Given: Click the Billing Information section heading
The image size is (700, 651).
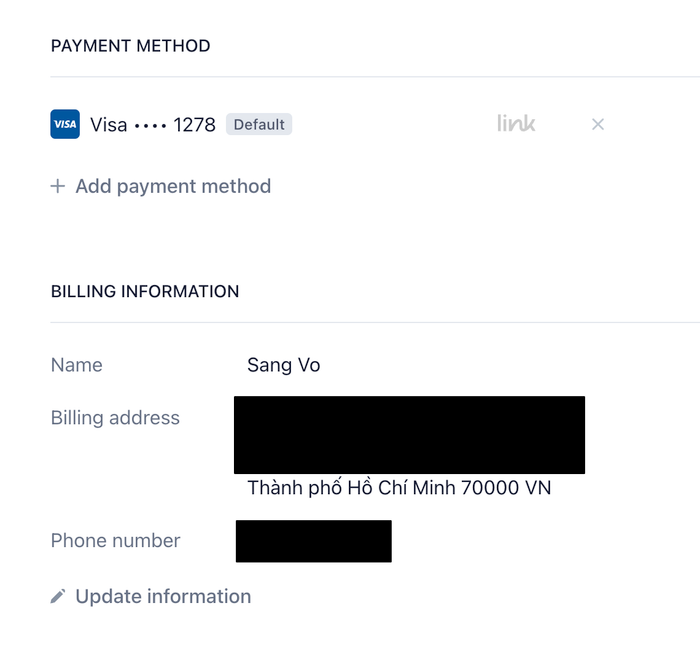Looking at the screenshot, I should tap(145, 292).
